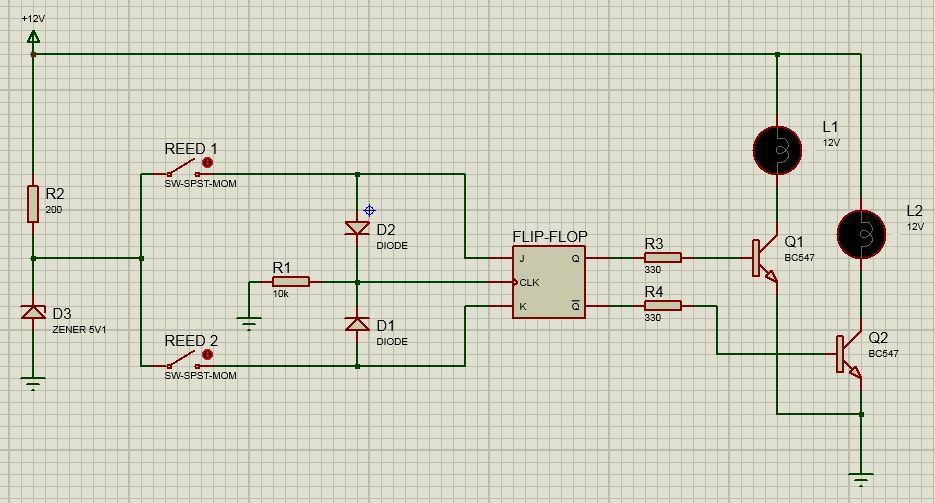Click the 330 value under R3

pos(652,269)
